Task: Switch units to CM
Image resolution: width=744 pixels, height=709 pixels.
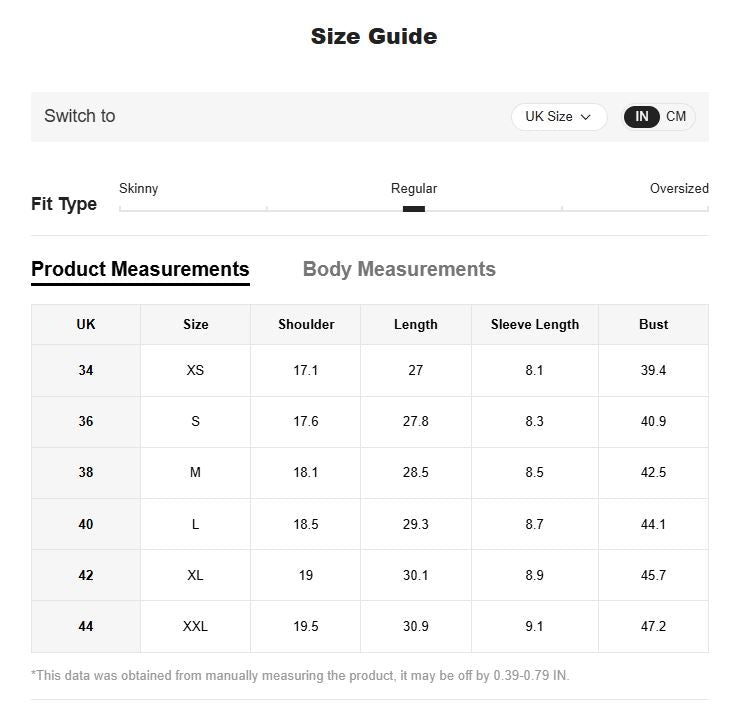Action: coord(676,117)
